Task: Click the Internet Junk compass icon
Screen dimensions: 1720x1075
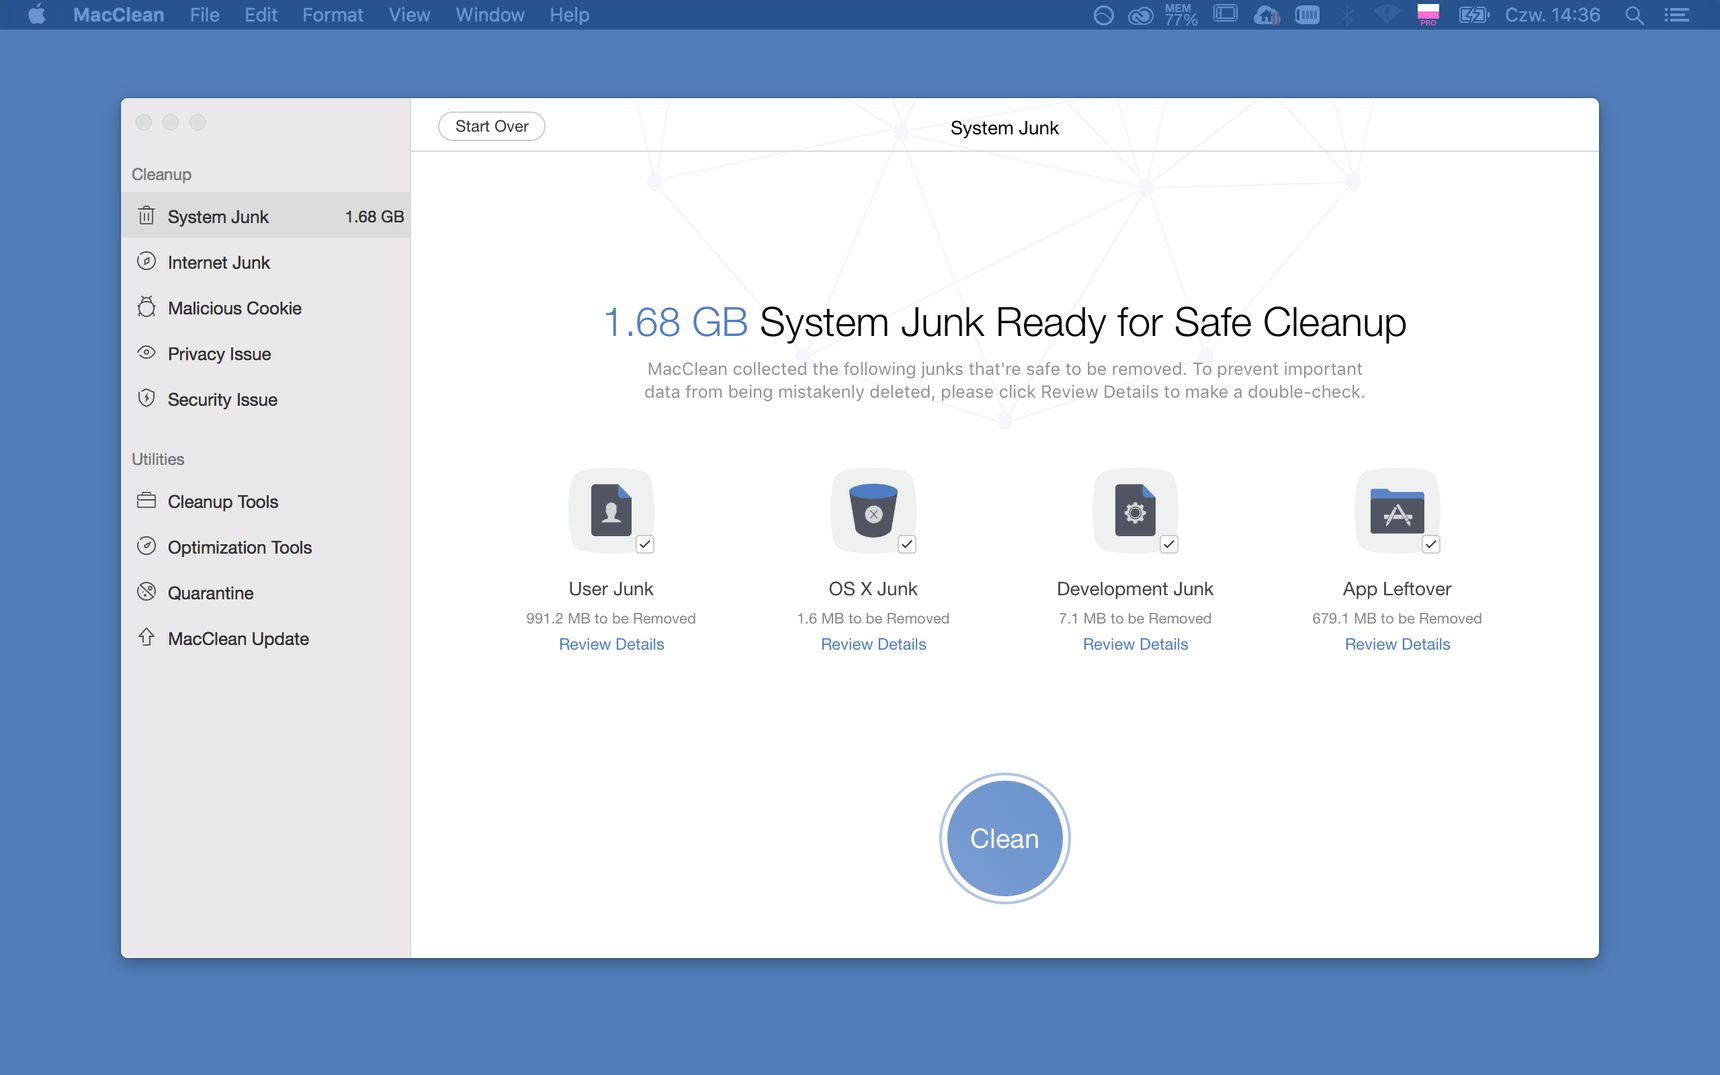Action: pyautogui.click(x=146, y=261)
